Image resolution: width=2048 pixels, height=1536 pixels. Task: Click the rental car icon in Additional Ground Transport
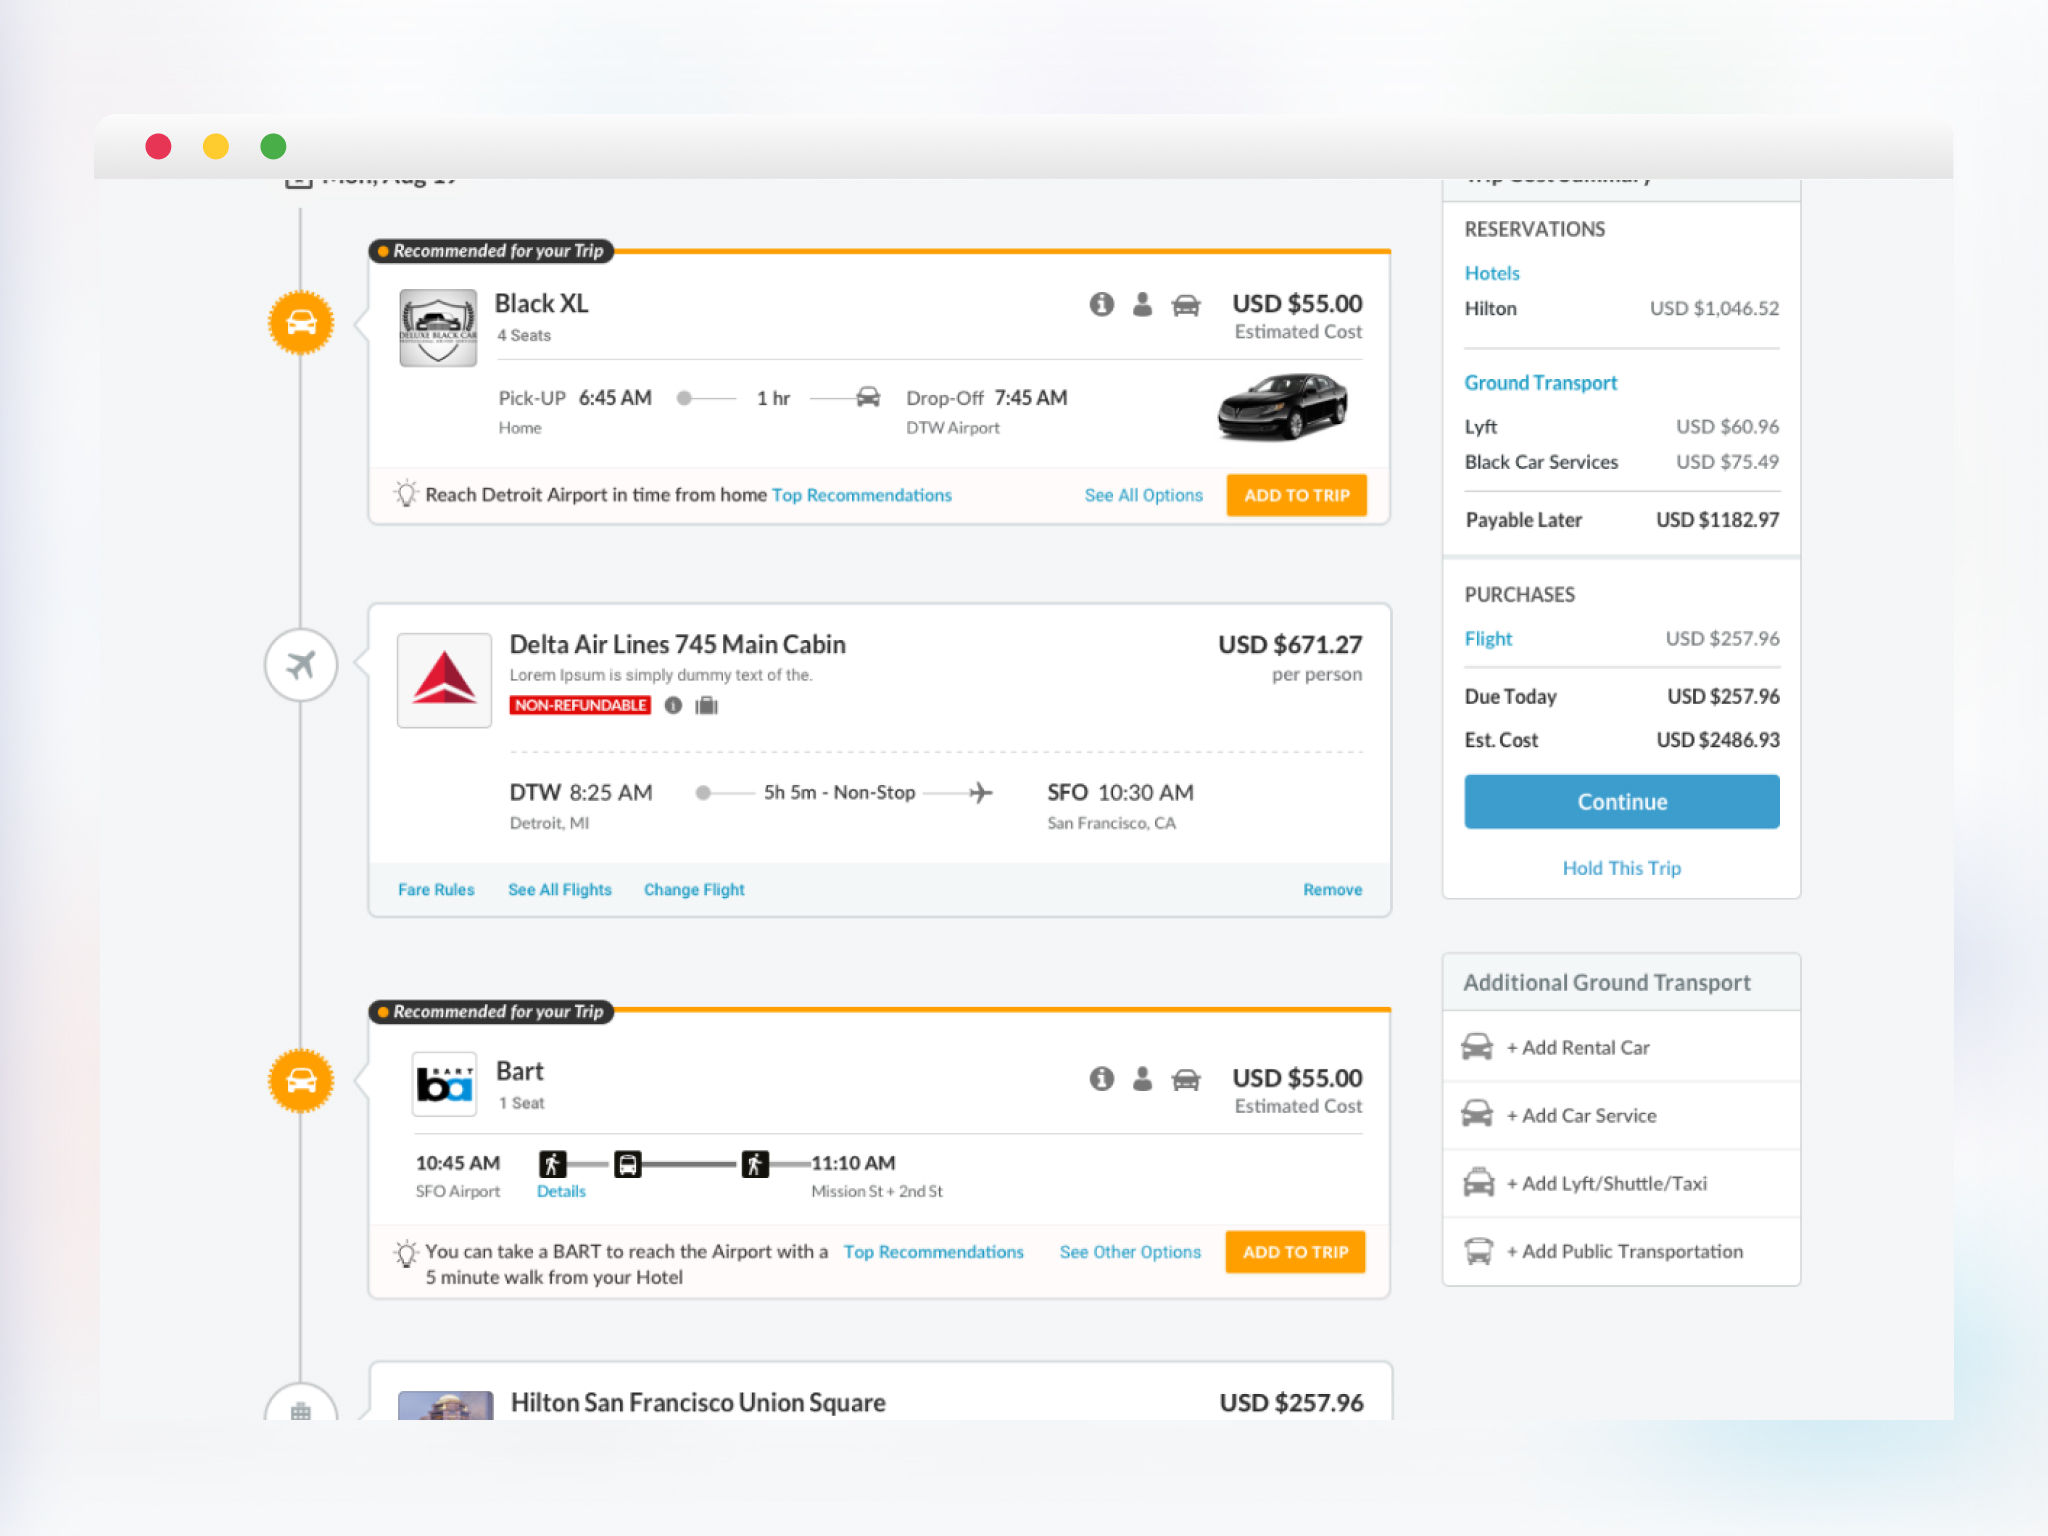pyautogui.click(x=1477, y=1047)
